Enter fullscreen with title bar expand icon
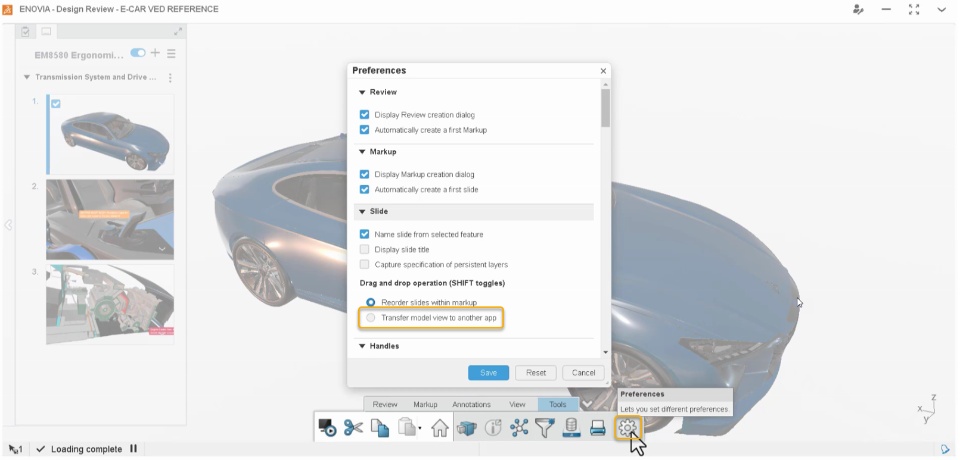960x460 pixels. (914, 10)
